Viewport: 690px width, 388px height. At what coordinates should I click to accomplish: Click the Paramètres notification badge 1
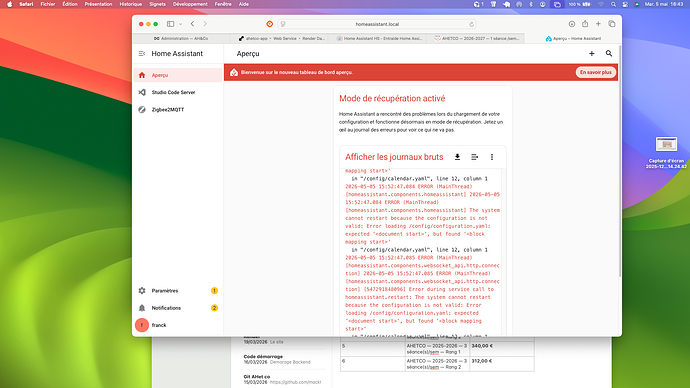pyautogui.click(x=214, y=291)
